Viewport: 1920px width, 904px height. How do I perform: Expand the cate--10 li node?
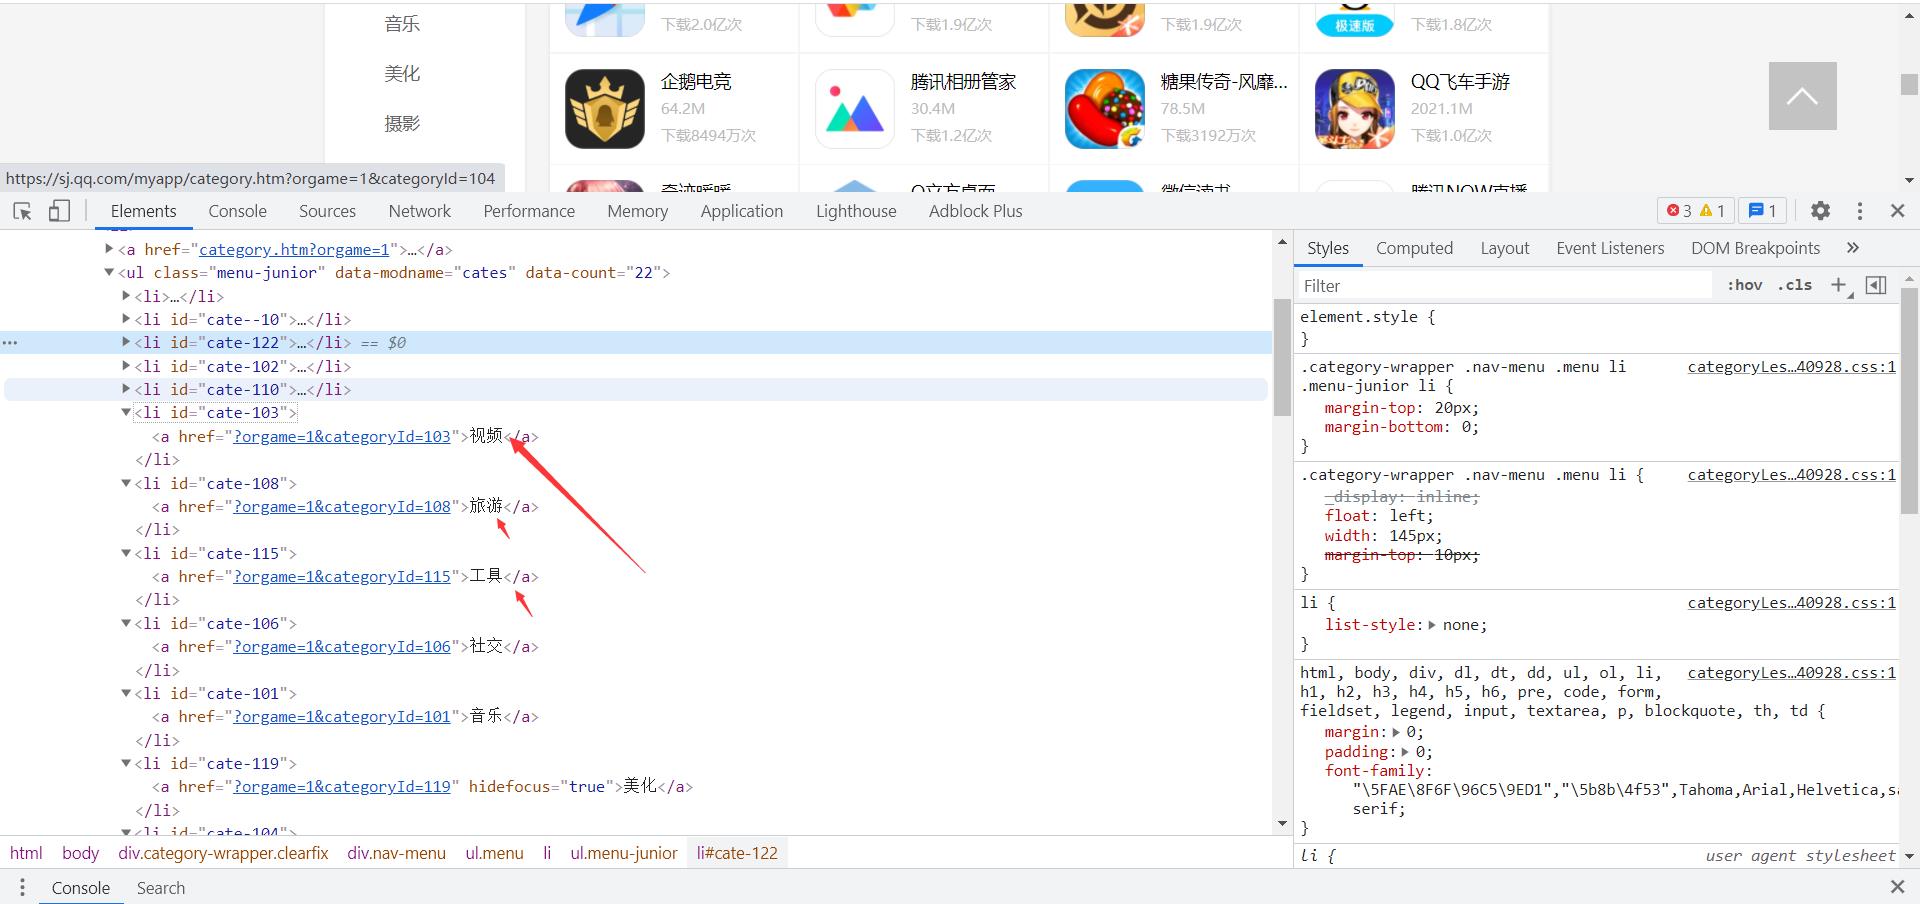[x=126, y=319]
